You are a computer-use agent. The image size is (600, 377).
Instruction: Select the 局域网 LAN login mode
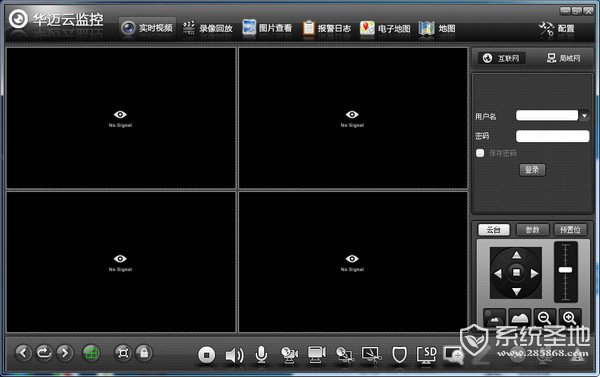coord(564,58)
